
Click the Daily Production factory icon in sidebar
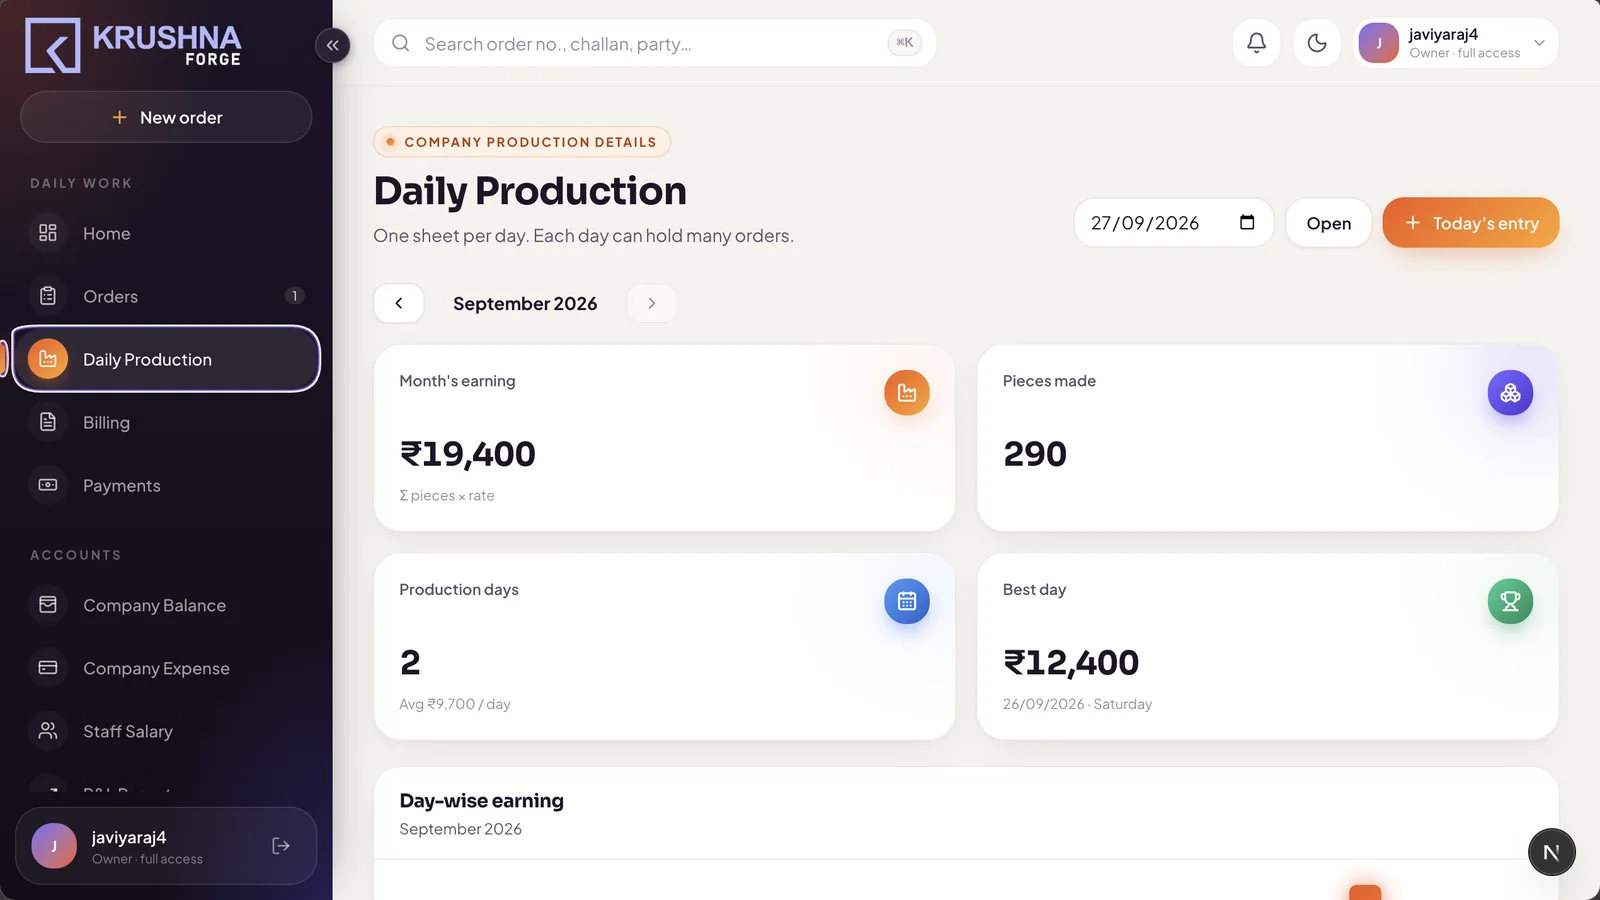48,359
